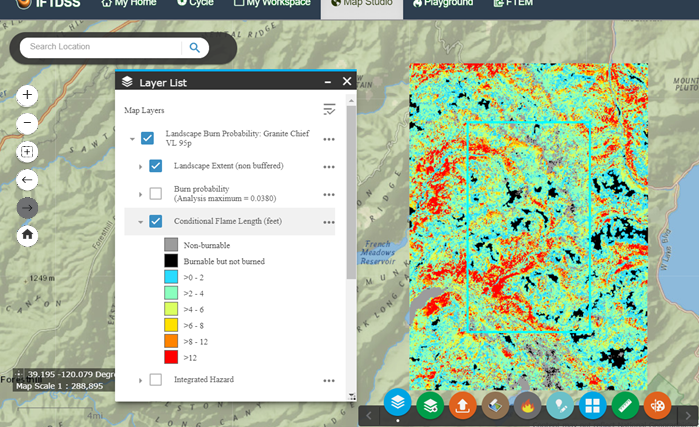Viewport: 700px width, 427px height.
Task: Zoom in on the map
Action: (x=27, y=96)
